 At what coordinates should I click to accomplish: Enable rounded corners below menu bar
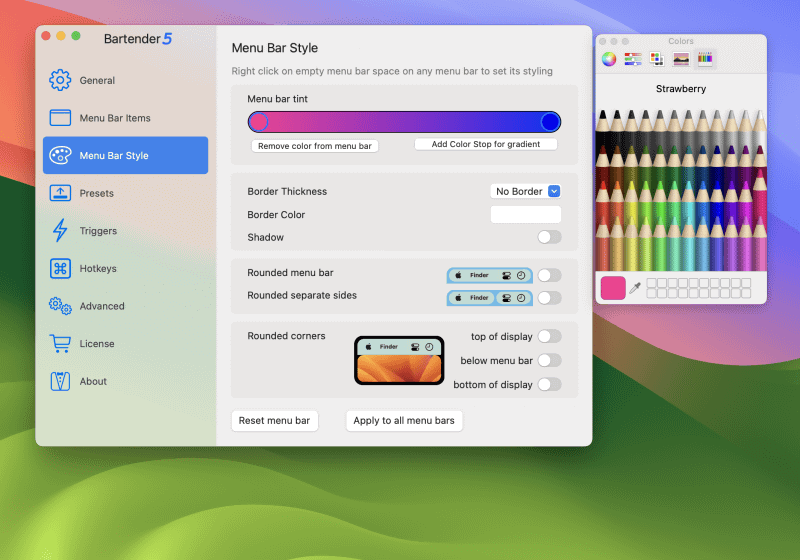[x=549, y=360]
